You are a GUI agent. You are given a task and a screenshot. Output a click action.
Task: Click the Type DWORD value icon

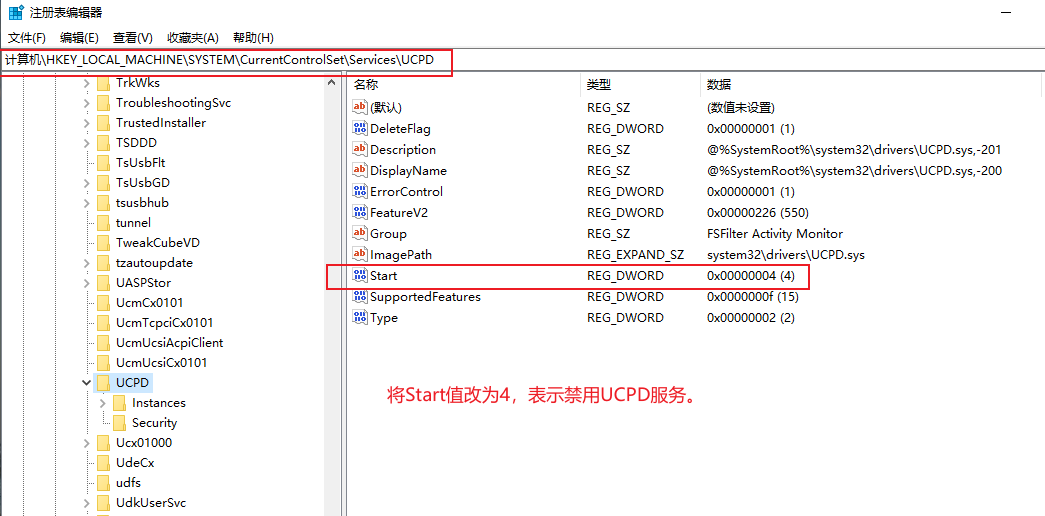click(360, 317)
